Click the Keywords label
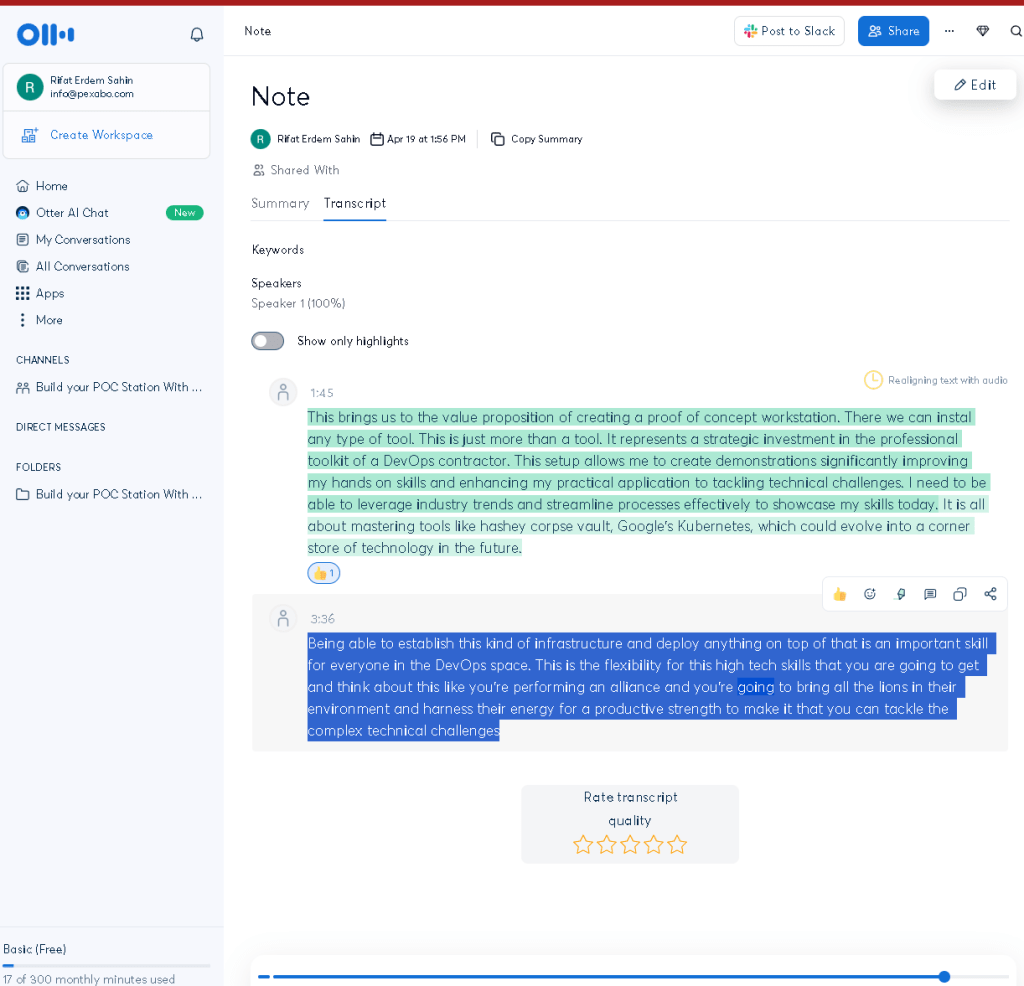This screenshot has height=986, width=1024. tap(278, 250)
